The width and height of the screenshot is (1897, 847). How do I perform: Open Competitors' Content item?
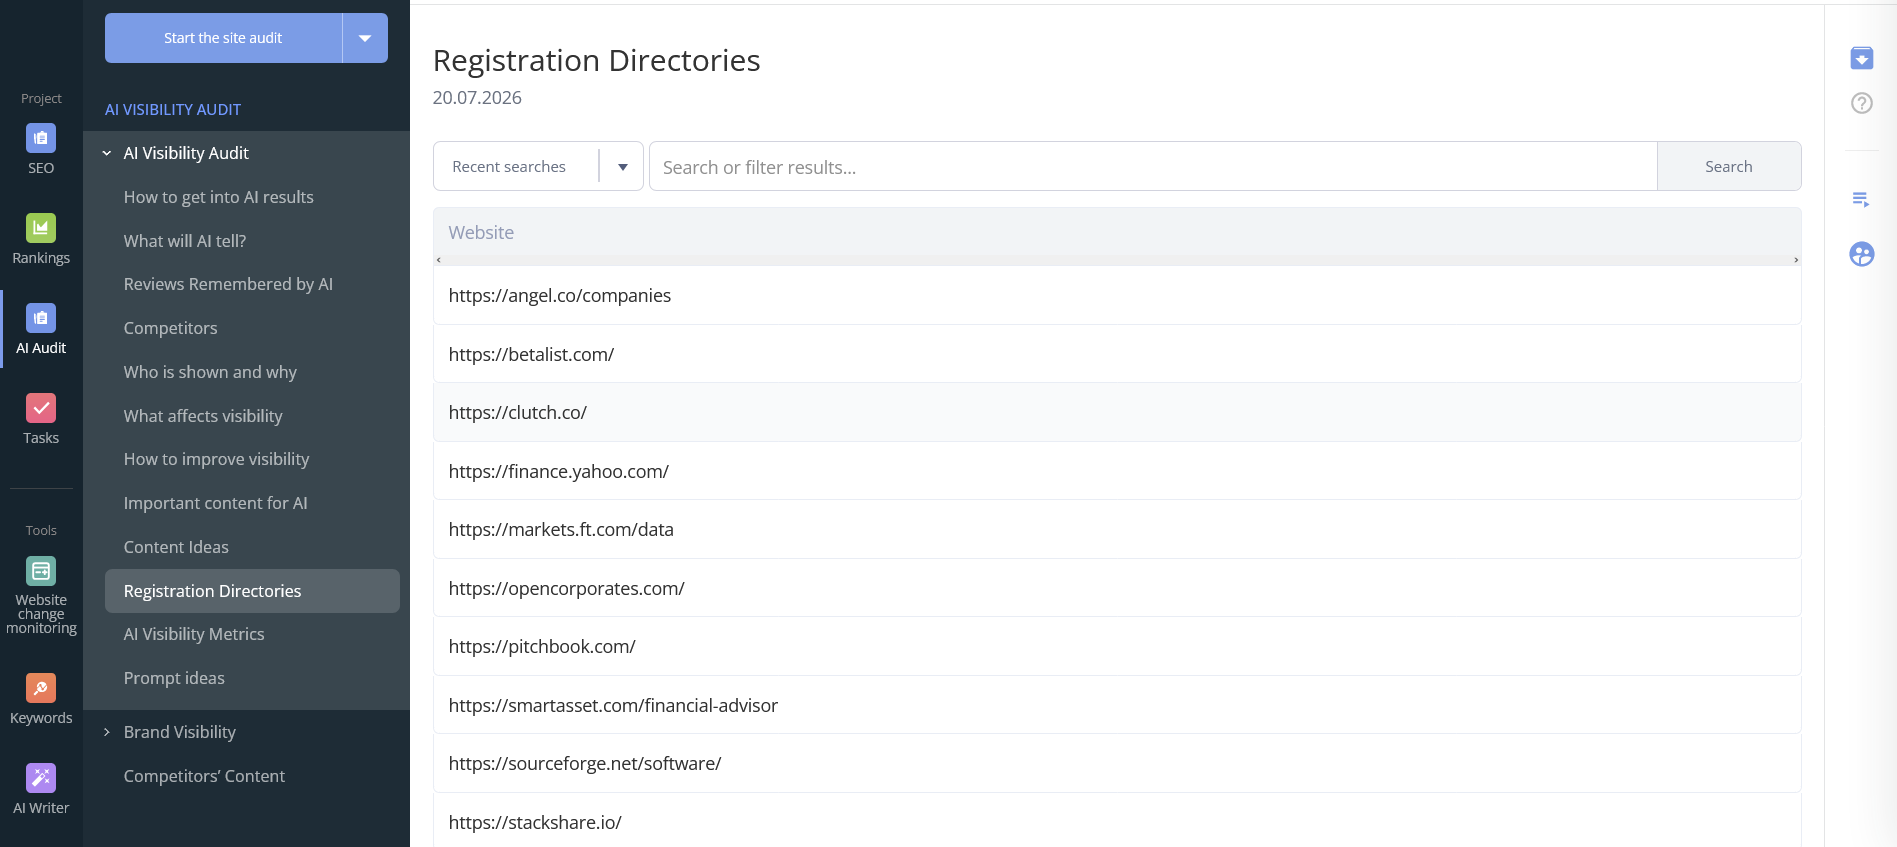pyautogui.click(x=204, y=776)
